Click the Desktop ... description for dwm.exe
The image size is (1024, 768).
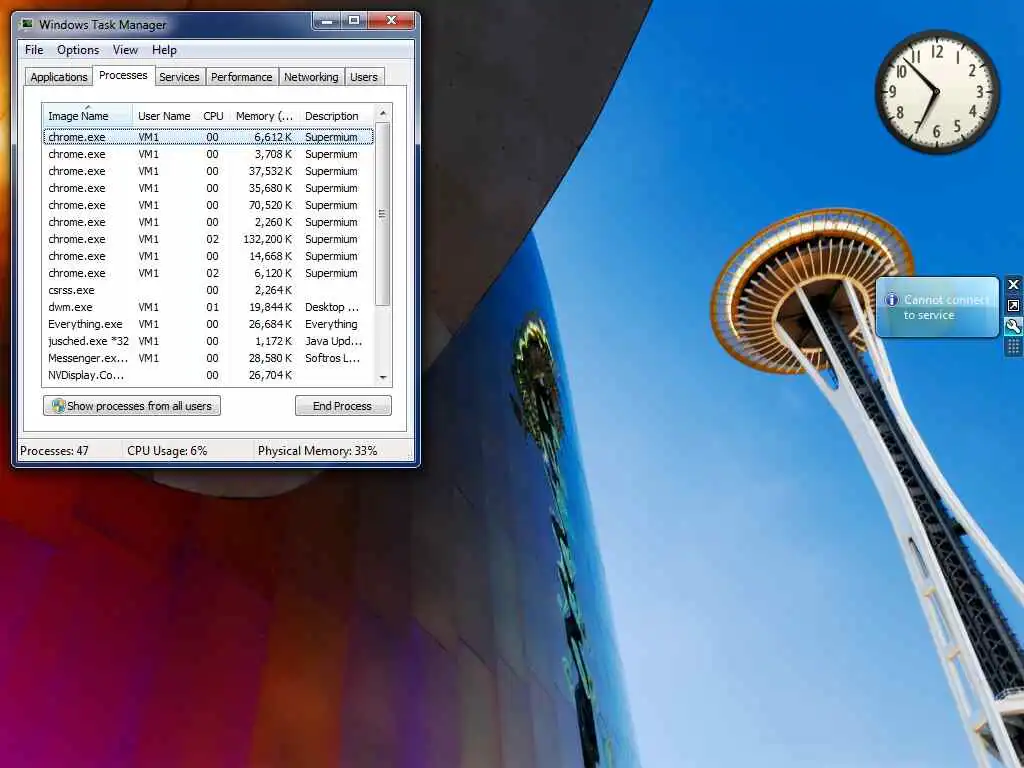pos(332,307)
